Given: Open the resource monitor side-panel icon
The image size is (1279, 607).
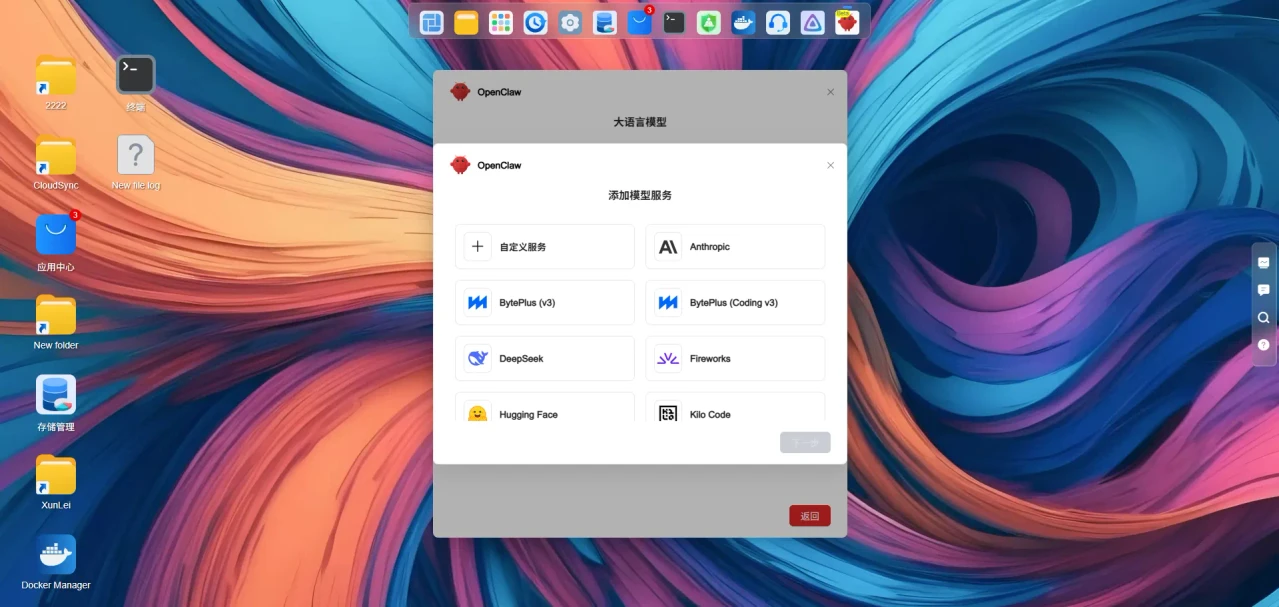Looking at the screenshot, I should [x=1264, y=263].
